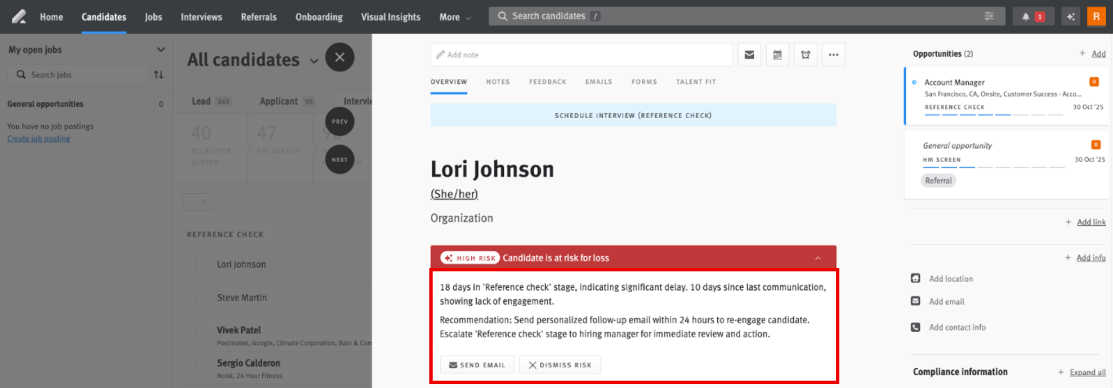The image size is (1113, 388).
Task: Open the Home nav item
Action: (51, 17)
